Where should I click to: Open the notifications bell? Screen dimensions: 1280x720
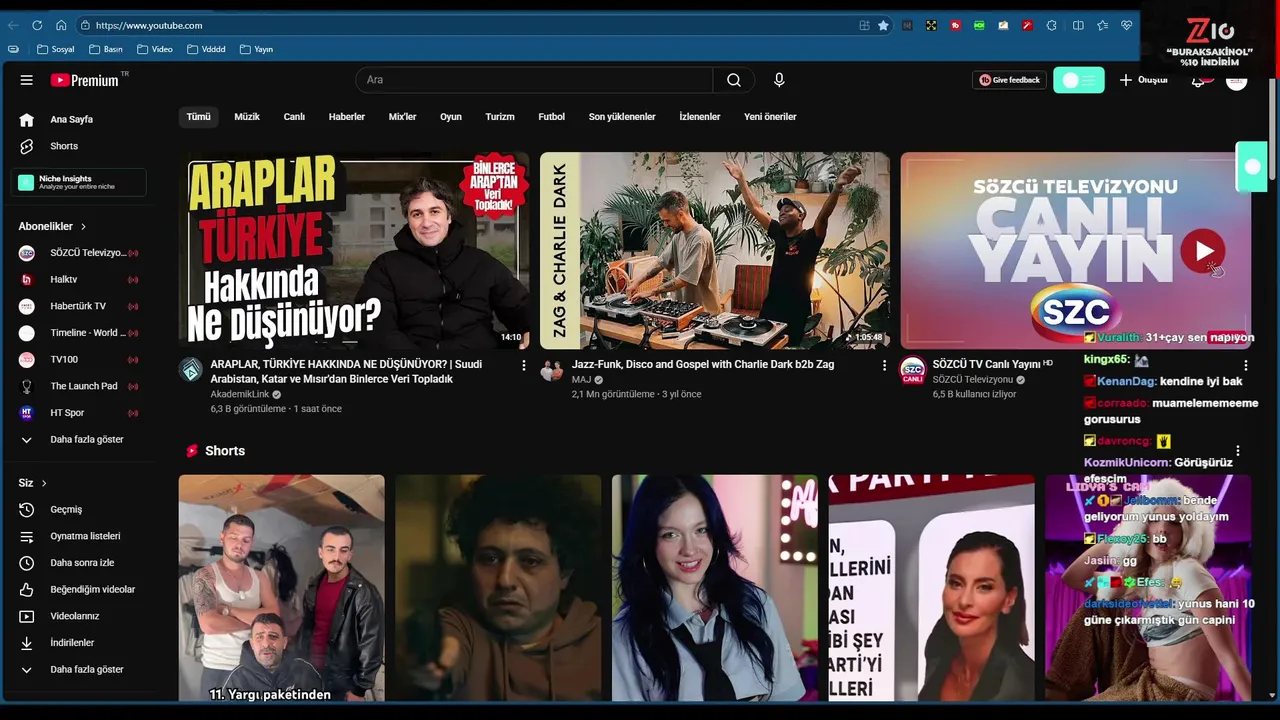1198,80
